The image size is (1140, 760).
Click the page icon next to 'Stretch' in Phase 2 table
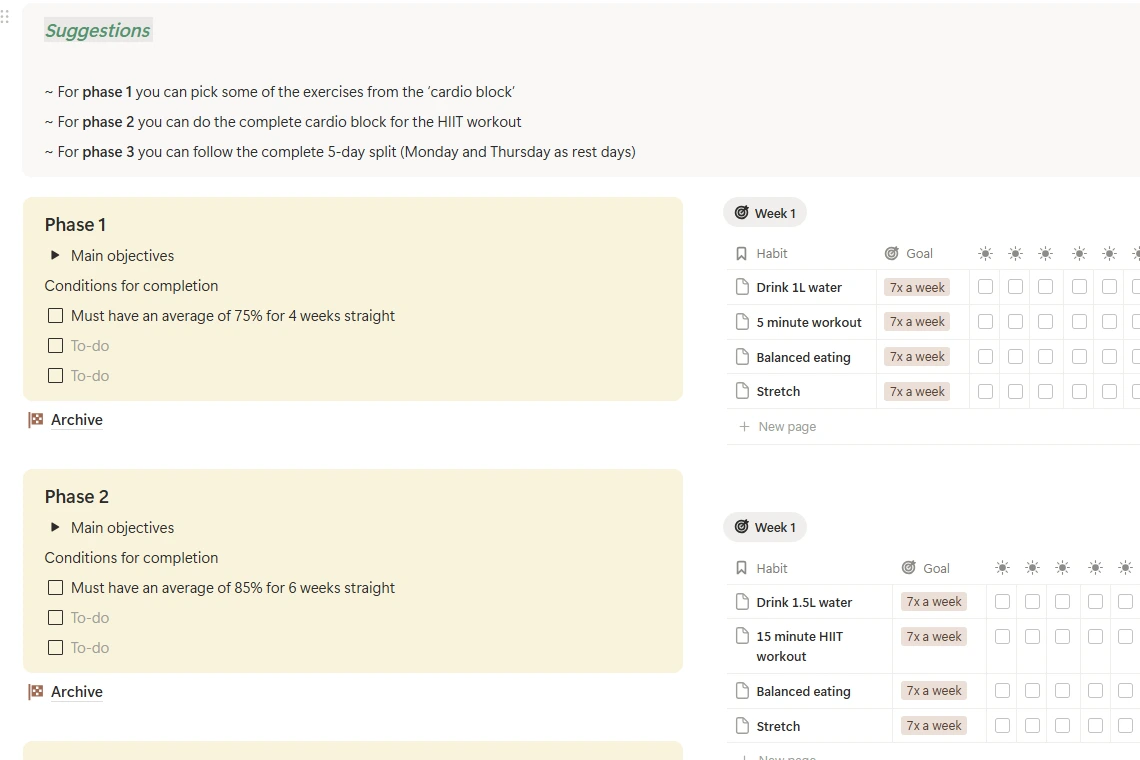coord(742,726)
